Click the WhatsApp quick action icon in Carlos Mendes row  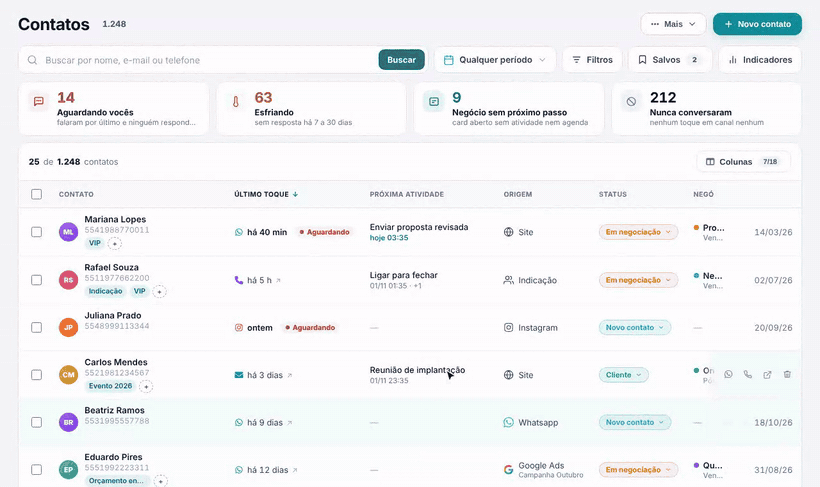[x=728, y=375]
